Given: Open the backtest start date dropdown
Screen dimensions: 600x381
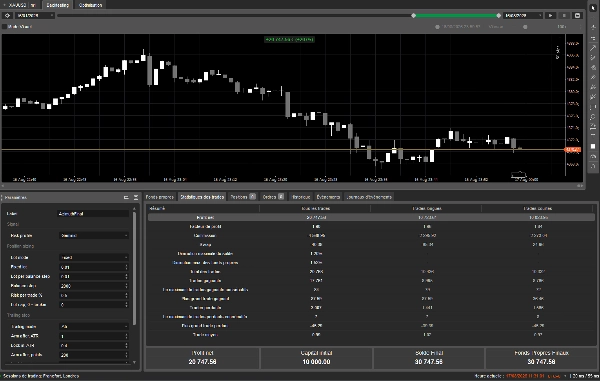Looking at the screenshot, I should 35,15.
